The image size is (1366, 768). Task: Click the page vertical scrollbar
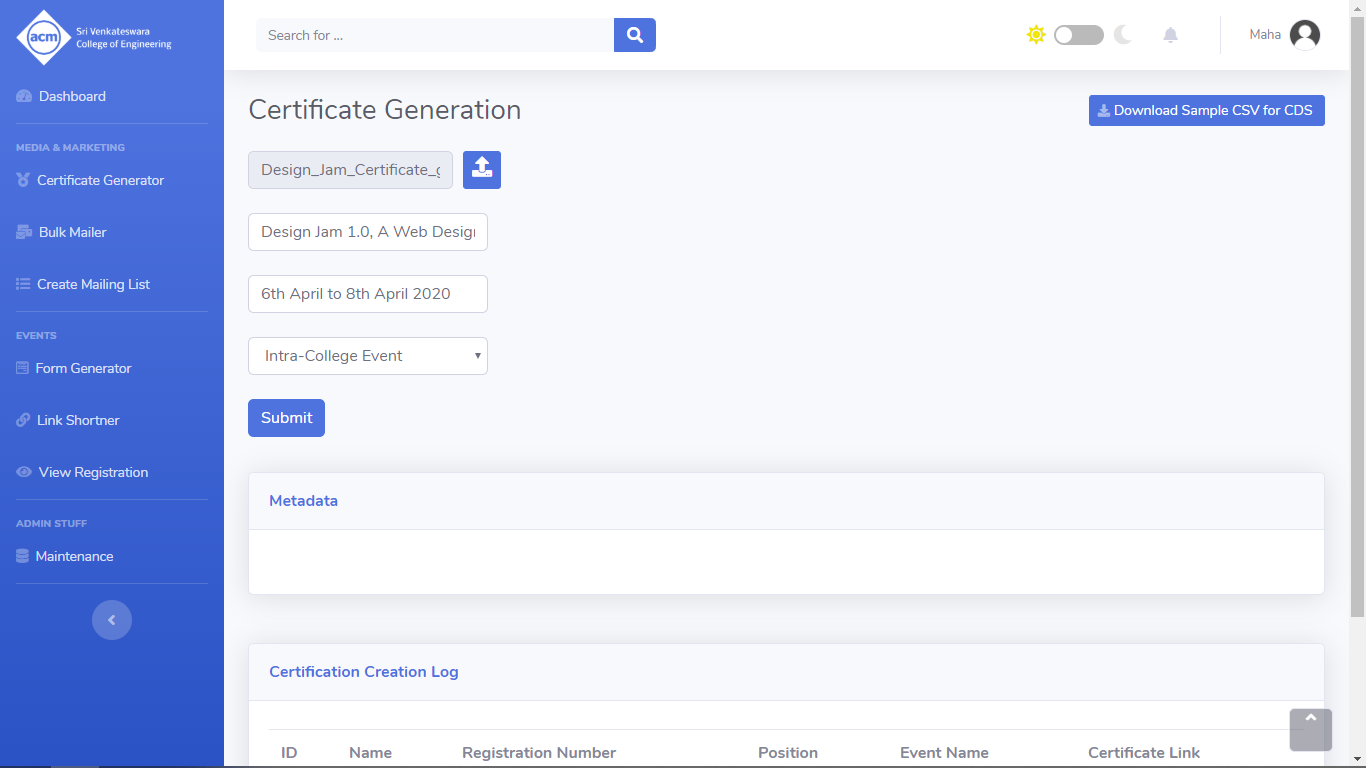(x=1357, y=300)
